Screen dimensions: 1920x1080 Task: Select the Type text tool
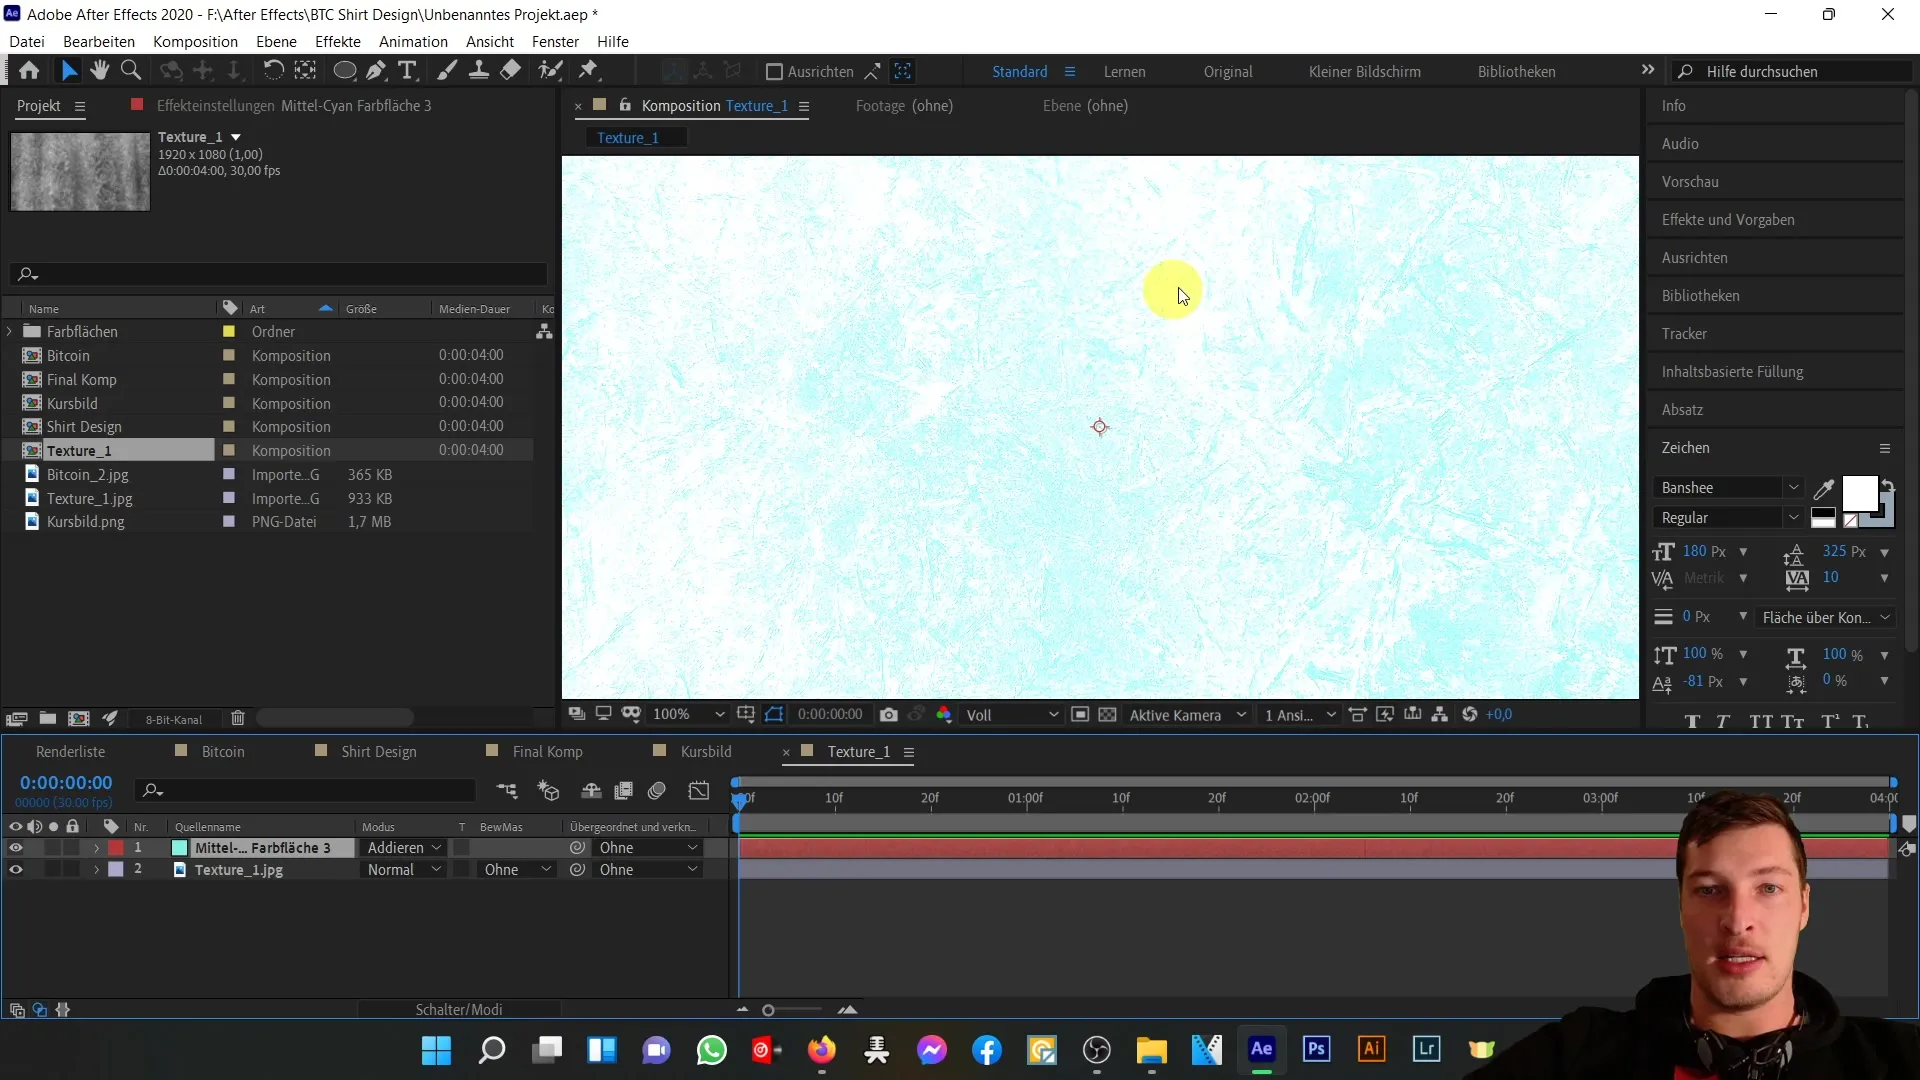(407, 71)
